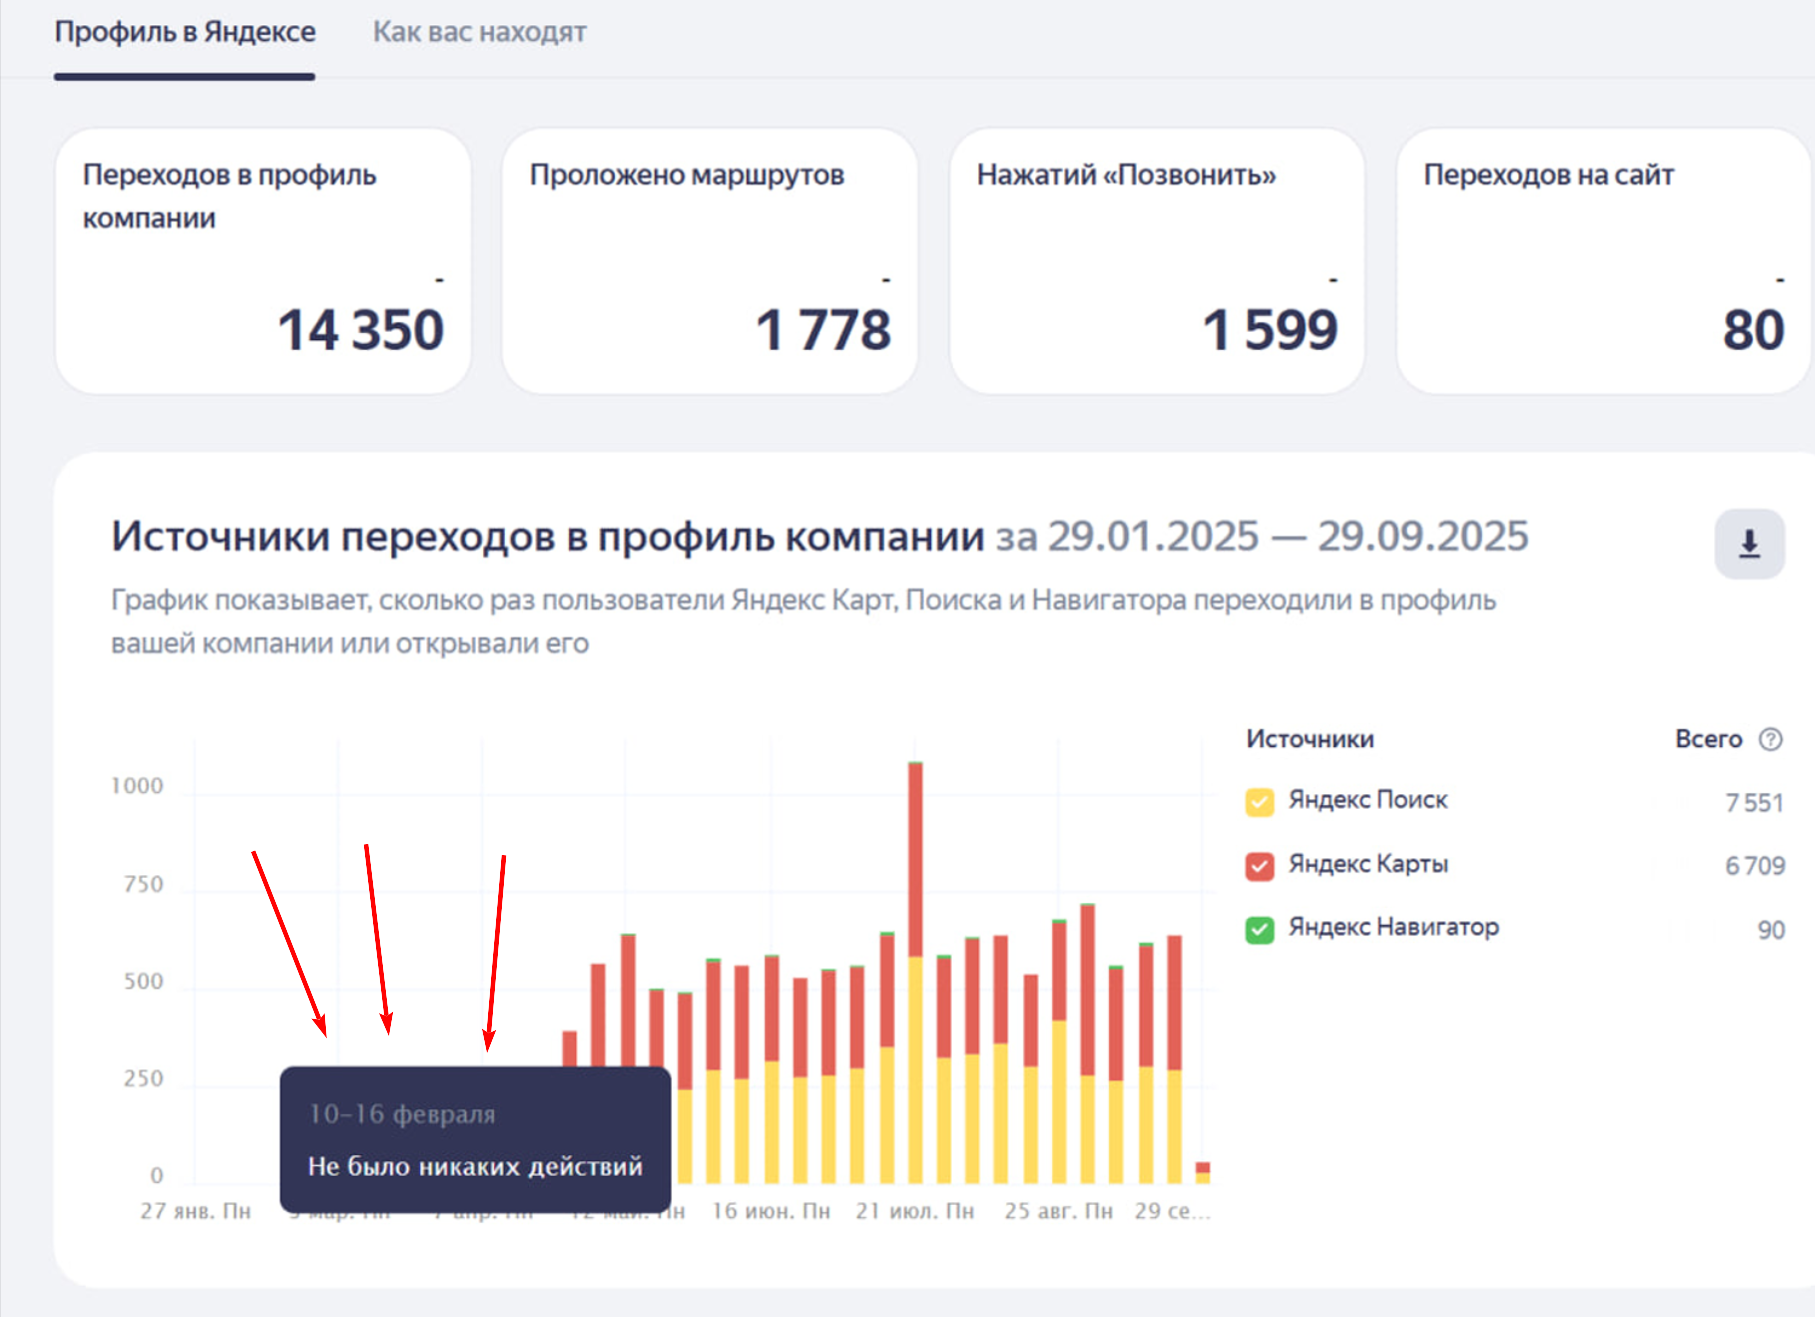1815x1317 pixels.
Task: Click the Яндекс Карты total 6 709
Action: (x=1754, y=866)
